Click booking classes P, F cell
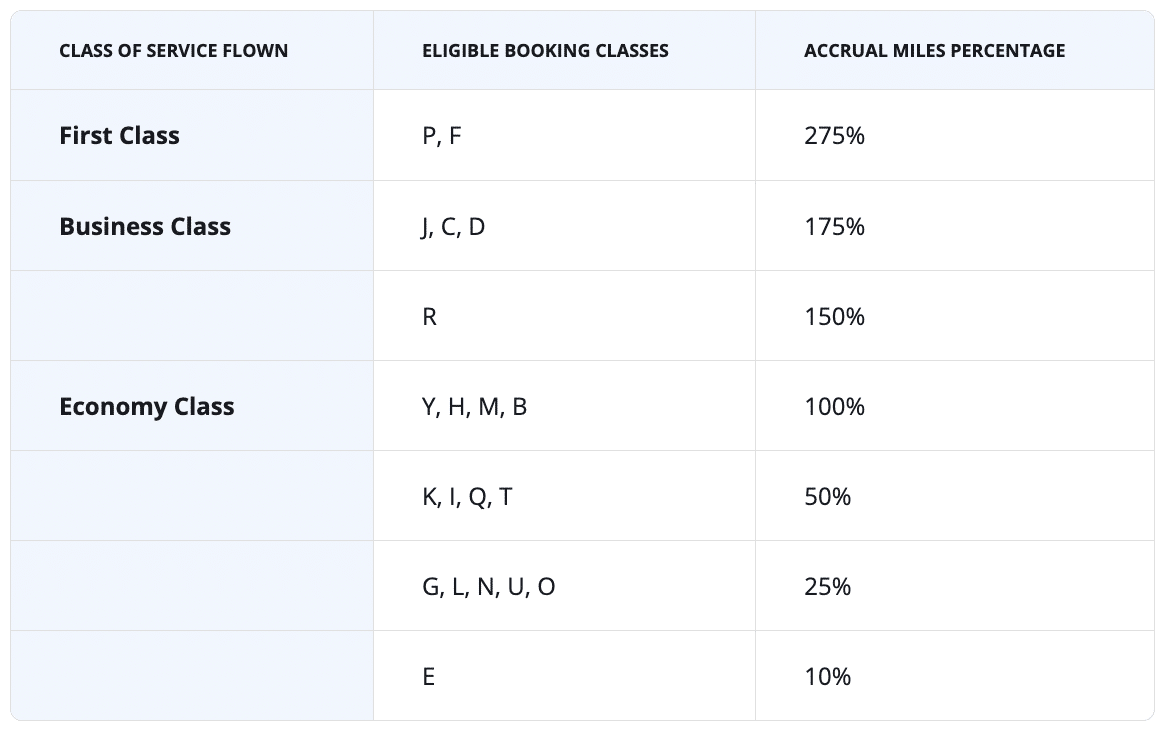Image resolution: width=1170 pixels, height=732 pixels. [442, 136]
